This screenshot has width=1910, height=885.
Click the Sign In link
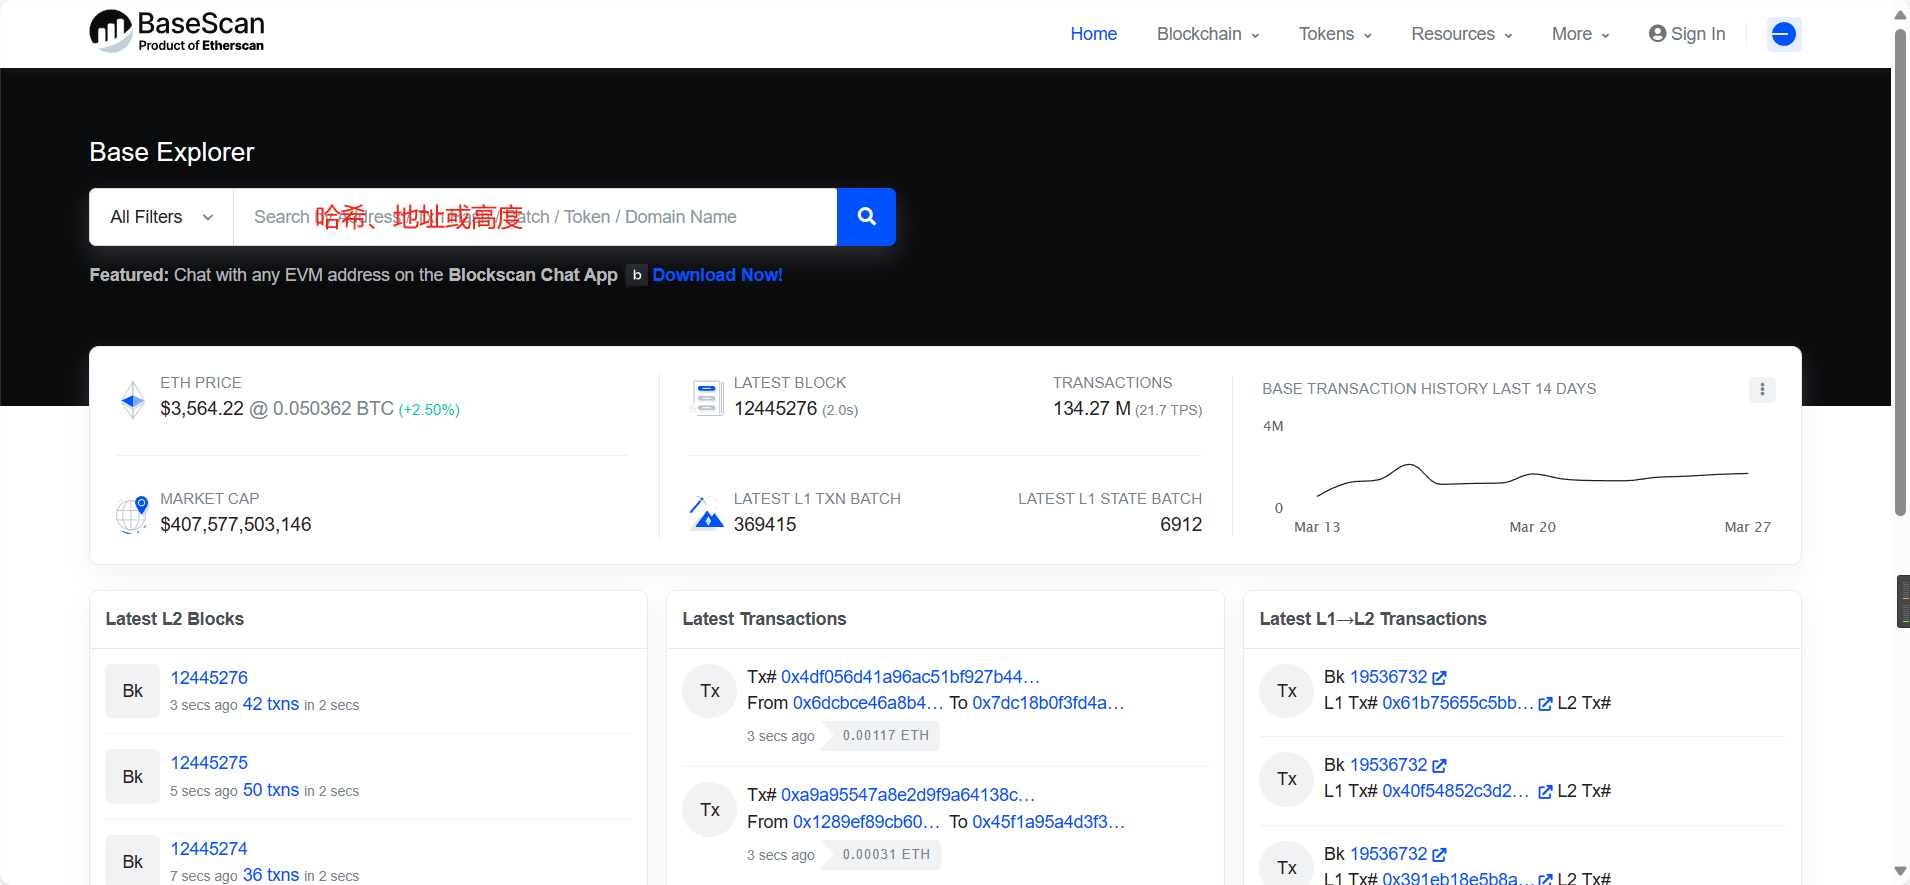[1687, 34]
